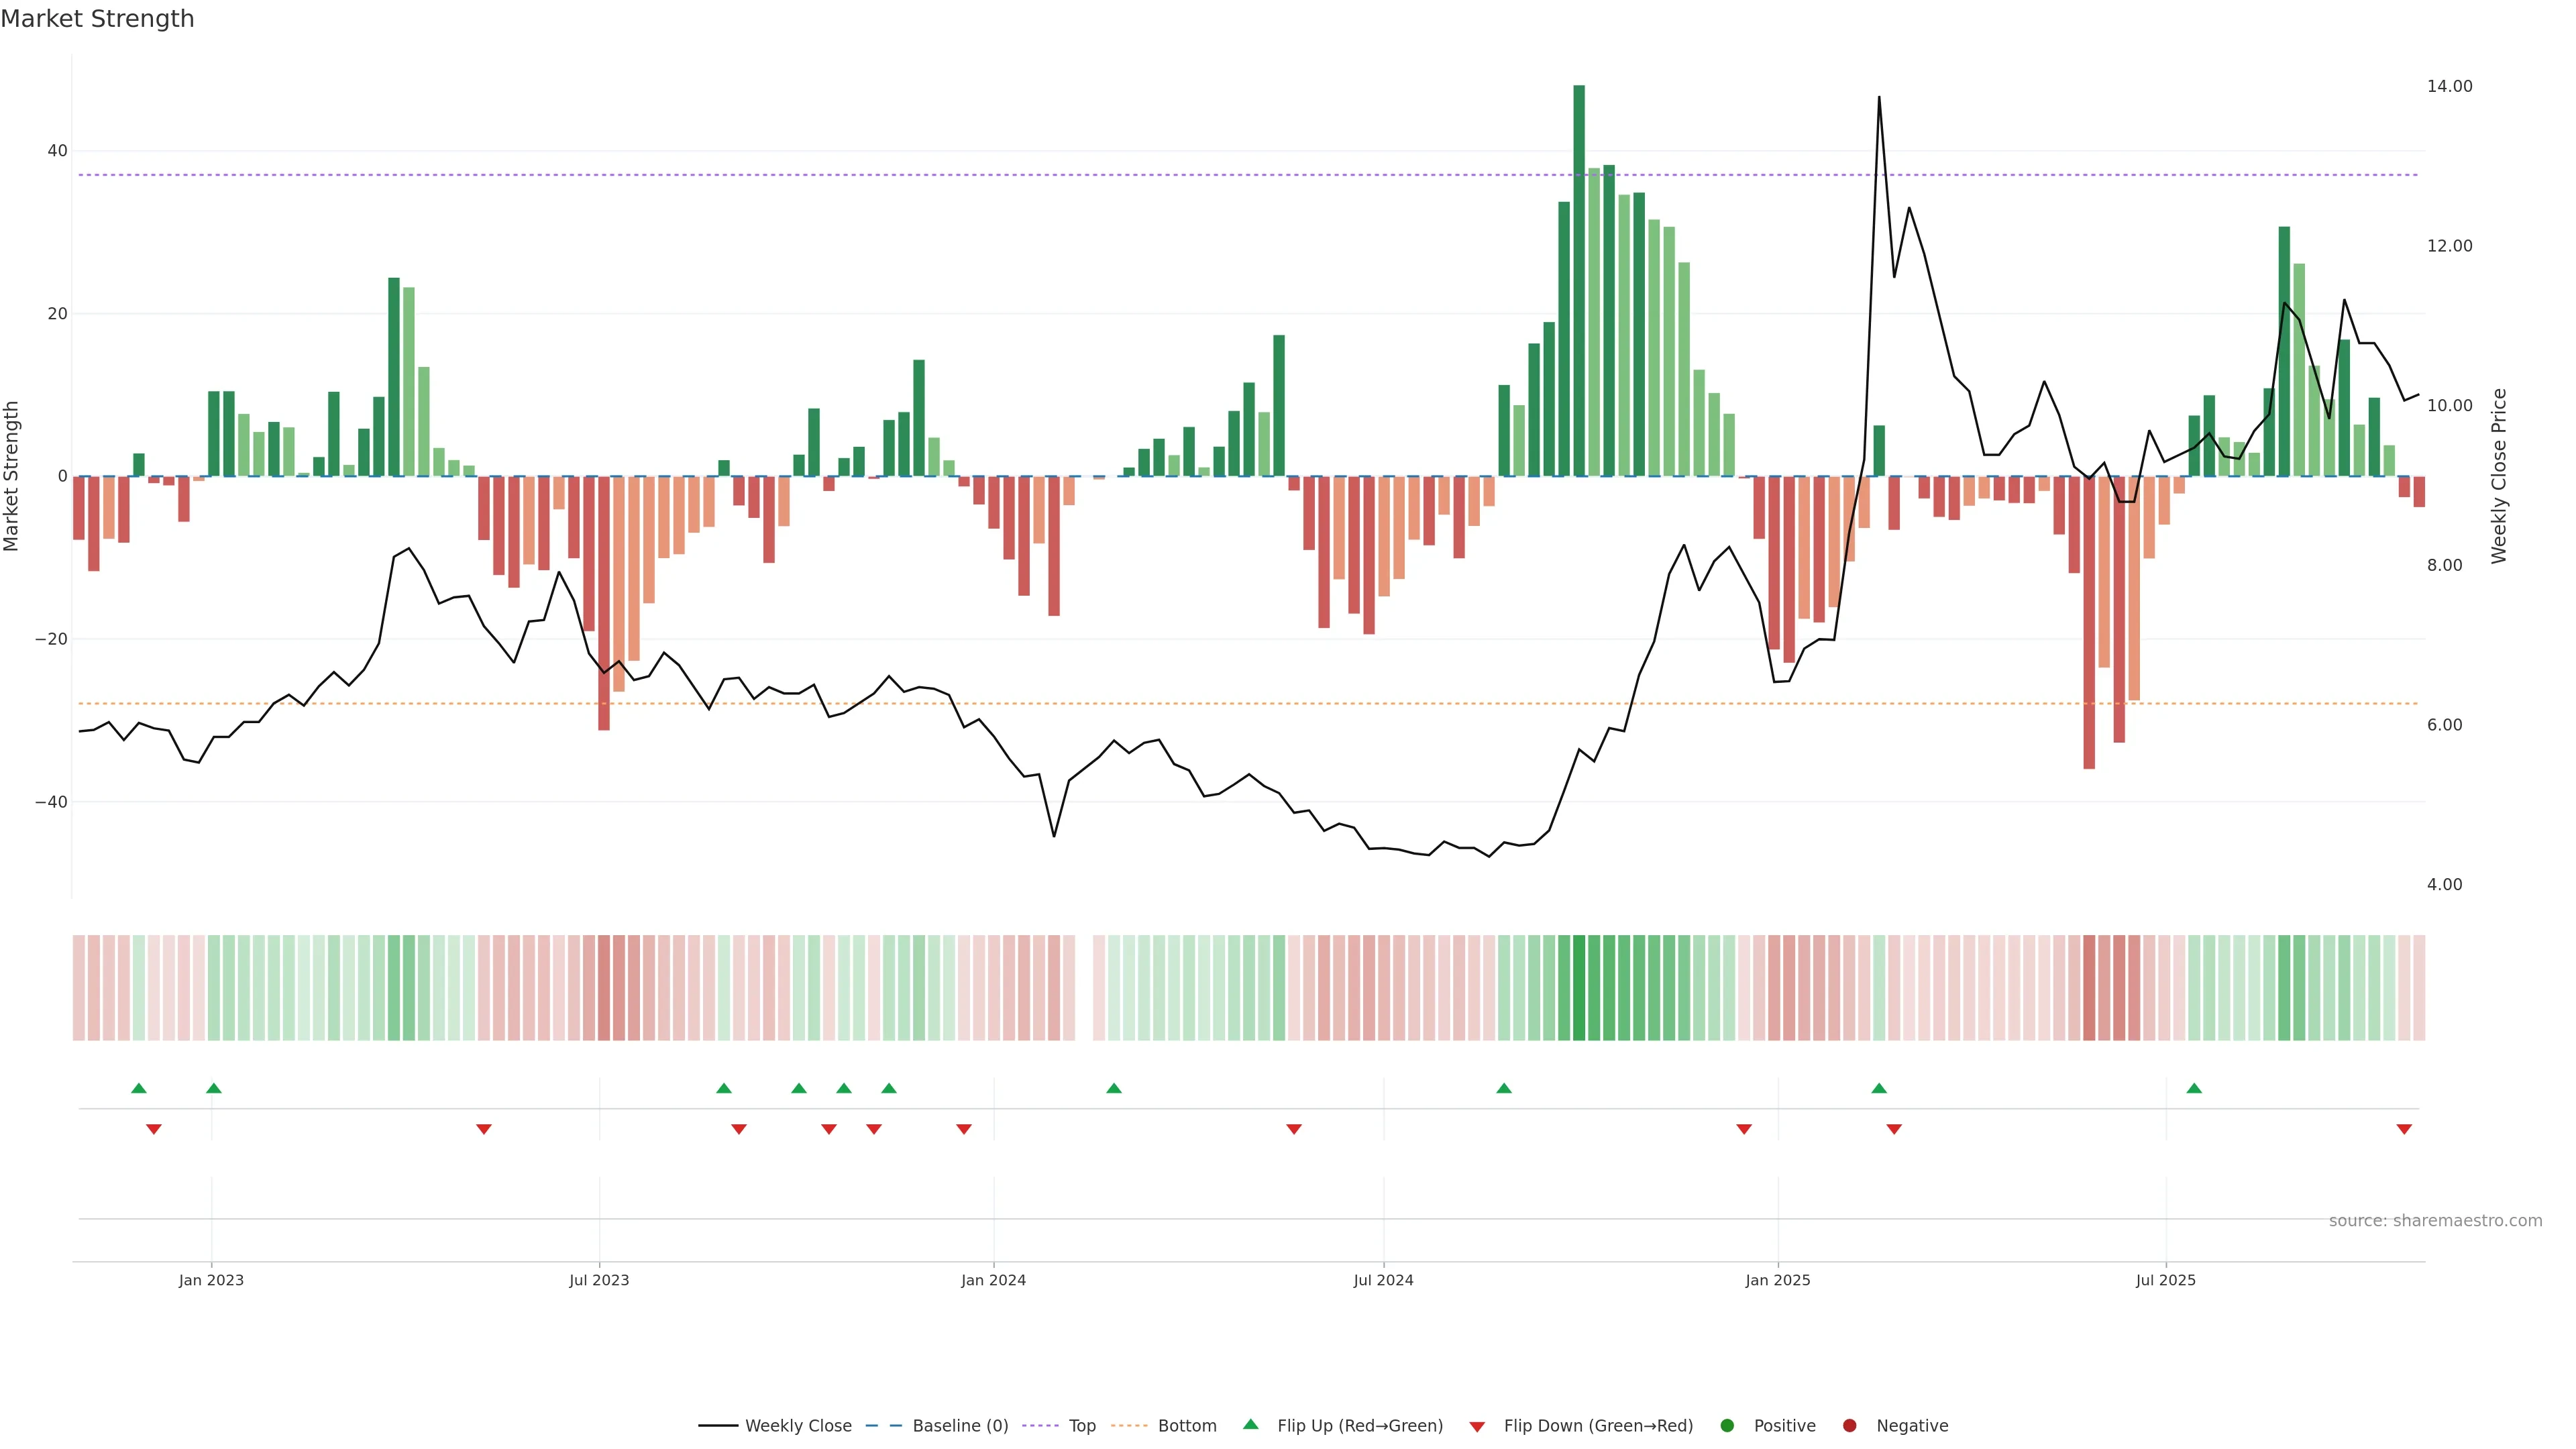Click the last red flip-down marker on timeline
Image resolution: width=2576 pixels, height=1449 pixels.
[2404, 1129]
